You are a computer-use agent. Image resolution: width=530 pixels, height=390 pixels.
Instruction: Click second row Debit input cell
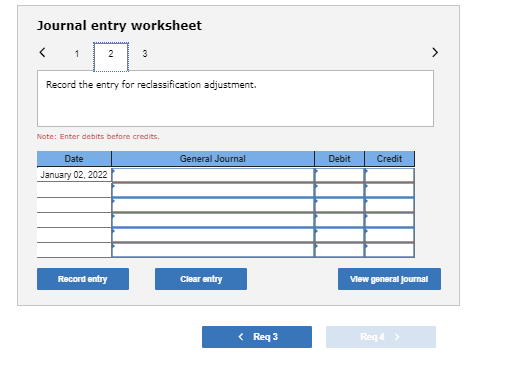tap(339, 190)
